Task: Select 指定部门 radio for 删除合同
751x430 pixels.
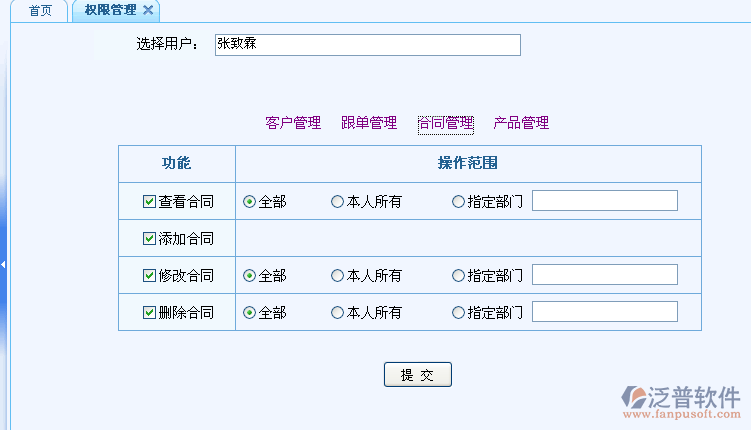Action: [458, 312]
